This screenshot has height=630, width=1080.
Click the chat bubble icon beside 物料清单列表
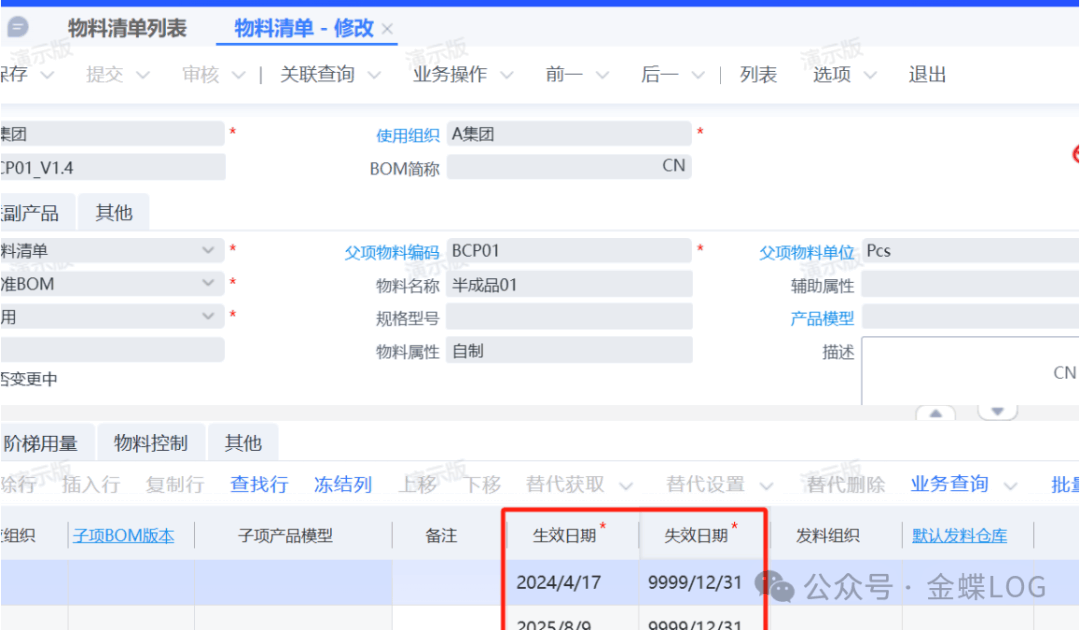pos(18,28)
